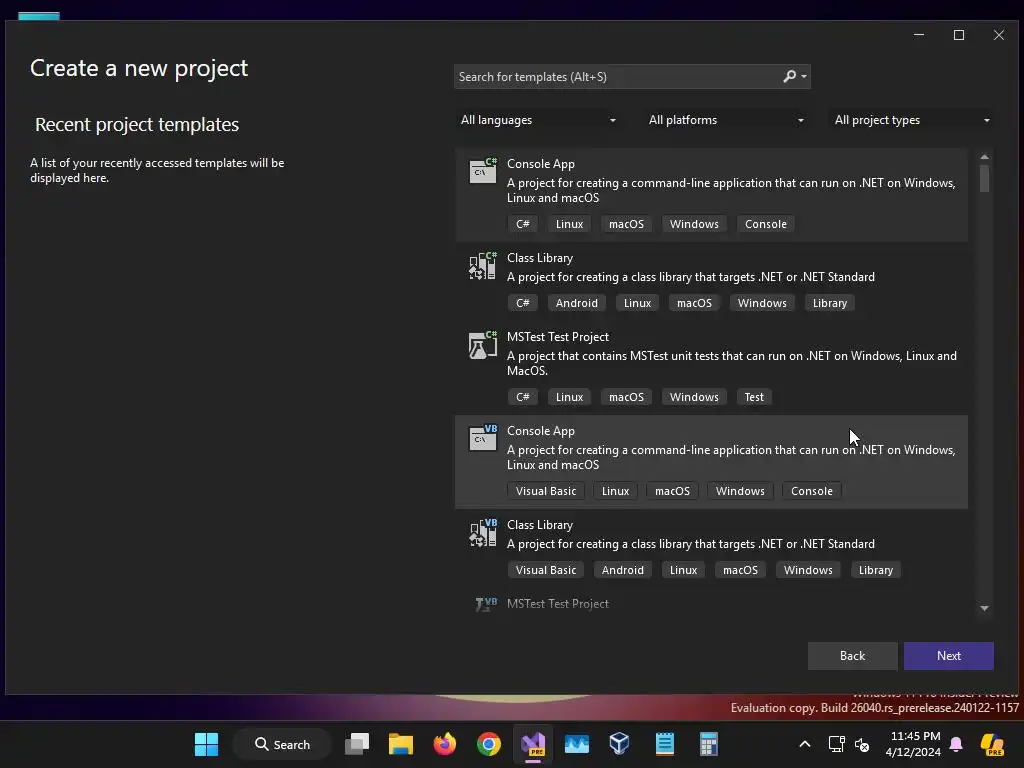The image size is (1024, 768).
Task: Click Linux tag on MSTest Test Project
Action: click(569, 397)
